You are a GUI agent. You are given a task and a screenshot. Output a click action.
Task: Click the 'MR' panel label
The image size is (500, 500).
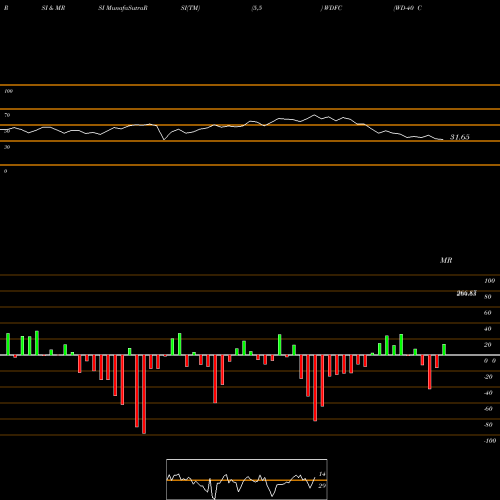[446, 260]
